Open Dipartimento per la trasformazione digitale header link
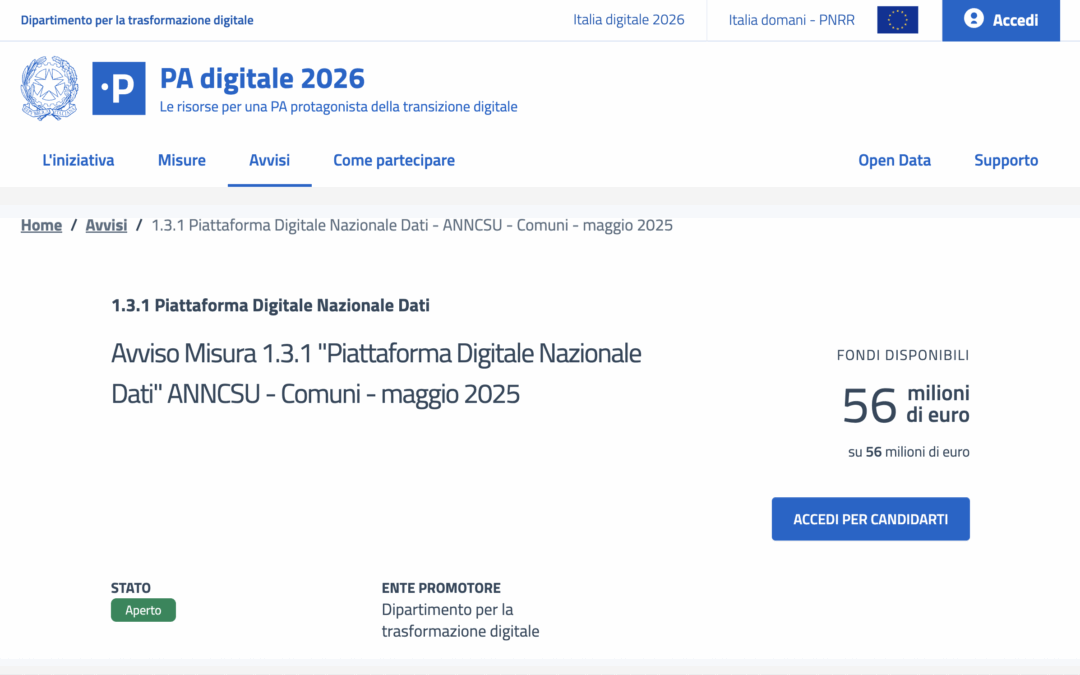 (137, 20)
